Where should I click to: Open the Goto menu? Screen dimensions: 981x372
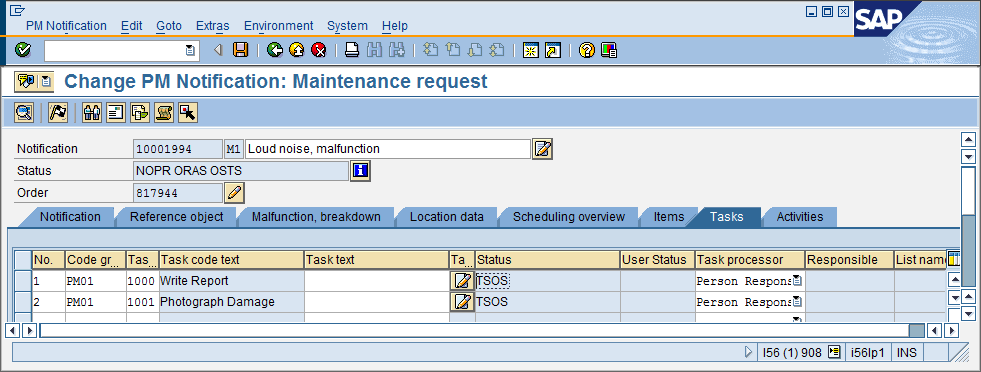point(169,26)
